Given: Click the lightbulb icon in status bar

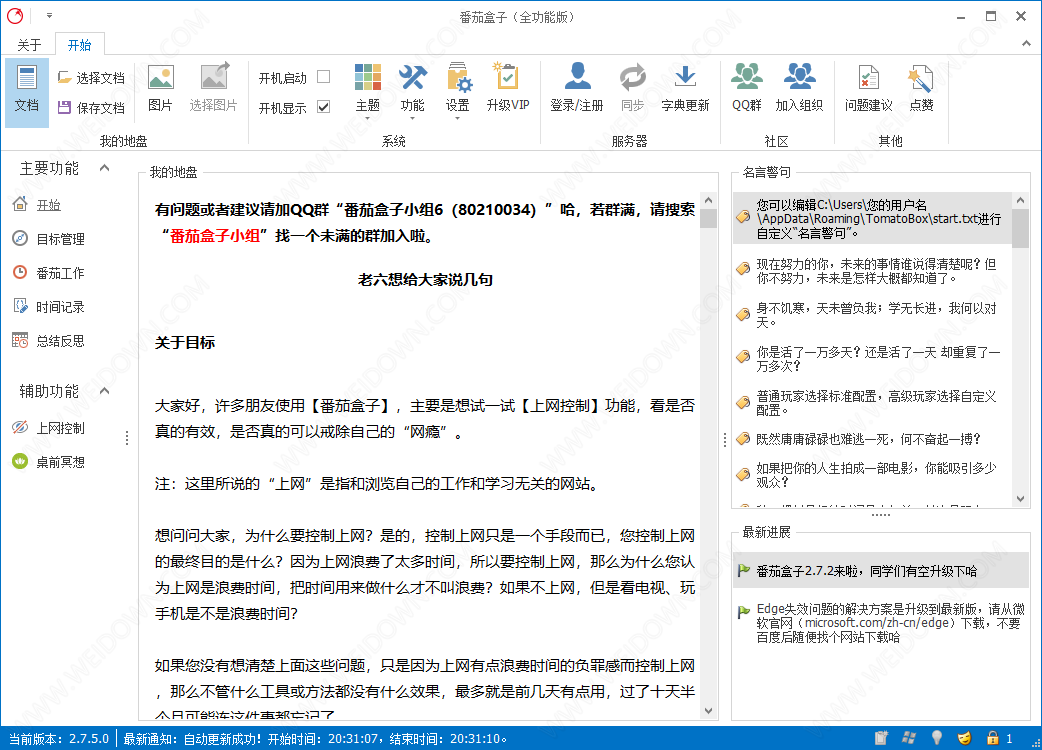Looking at the screenshot, I should pos(936,737).
